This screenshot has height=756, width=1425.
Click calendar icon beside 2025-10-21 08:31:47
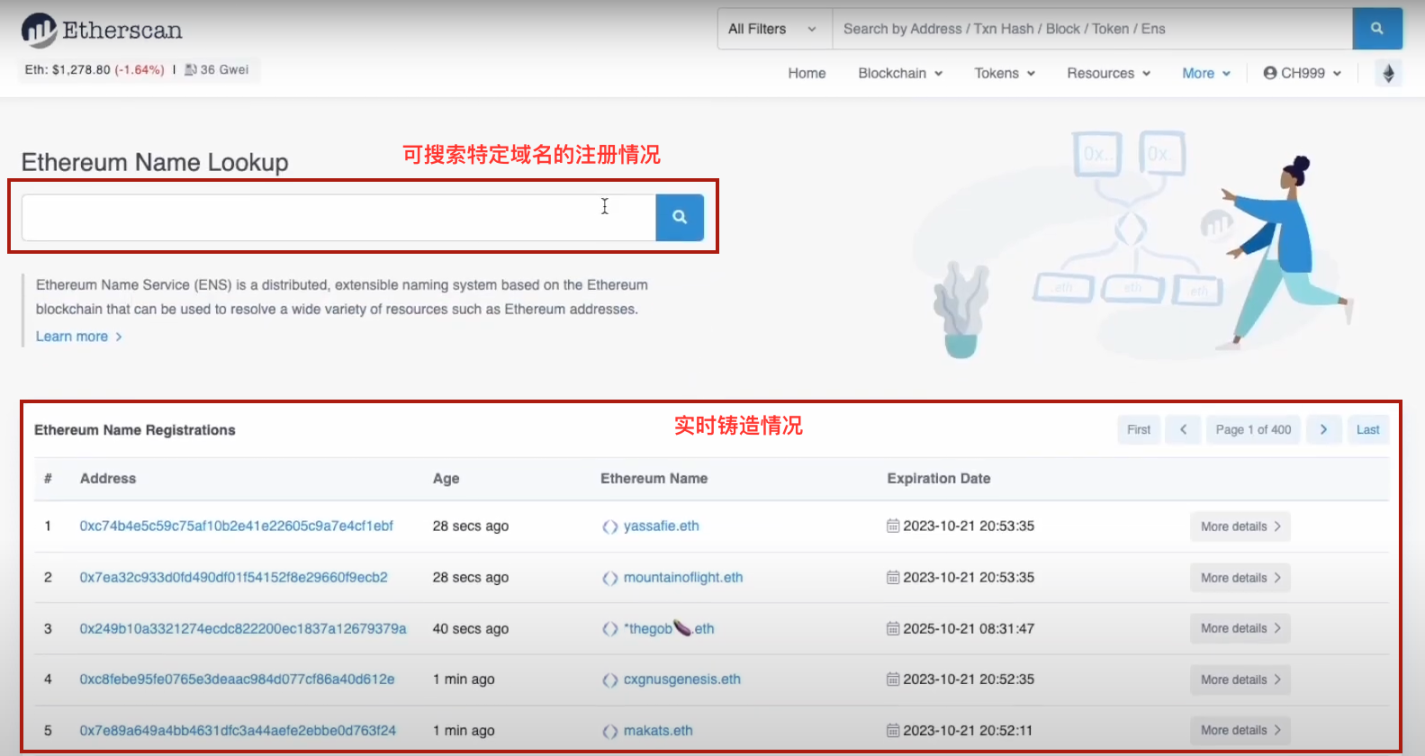pyautogui.click(x=893, y=629)
